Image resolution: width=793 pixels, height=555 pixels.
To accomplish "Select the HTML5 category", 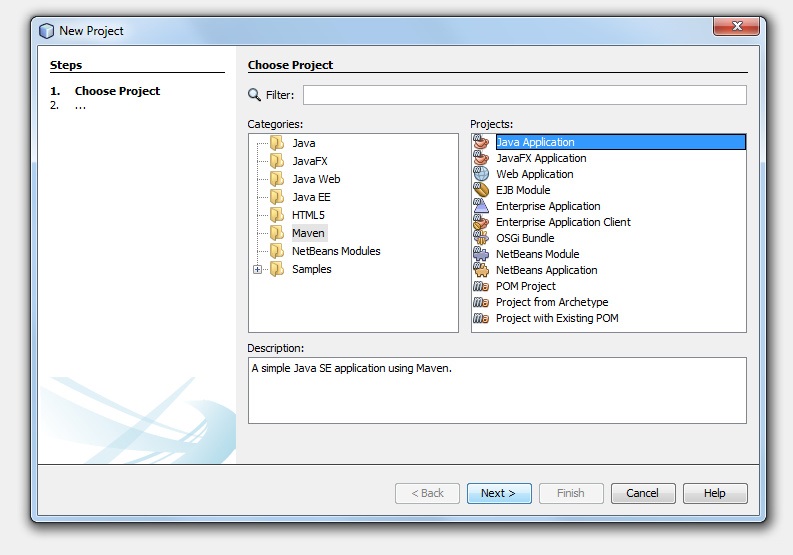I will coord(308,215).
